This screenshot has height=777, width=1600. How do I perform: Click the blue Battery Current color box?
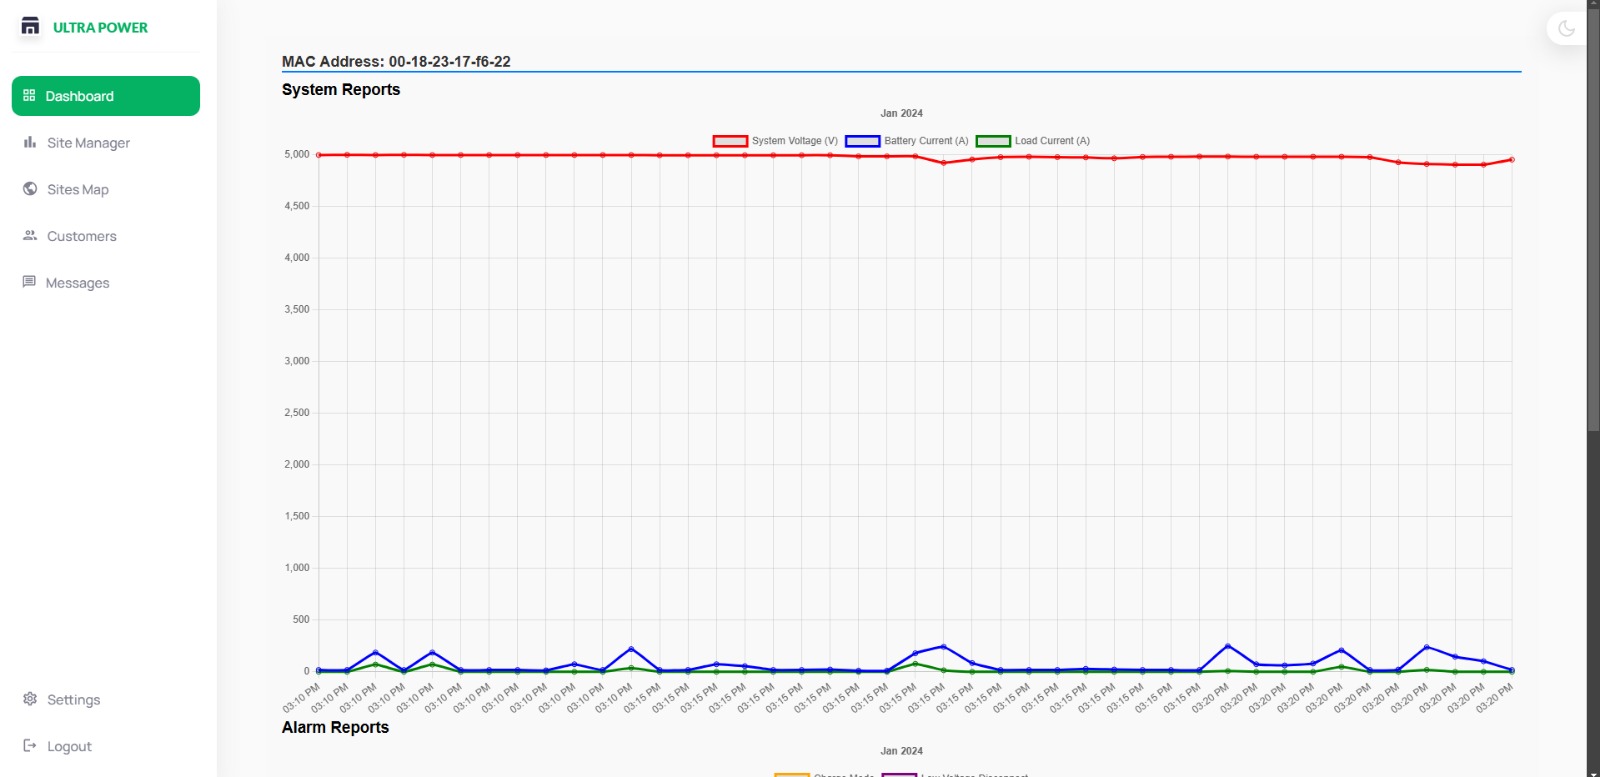pos(862,141)
